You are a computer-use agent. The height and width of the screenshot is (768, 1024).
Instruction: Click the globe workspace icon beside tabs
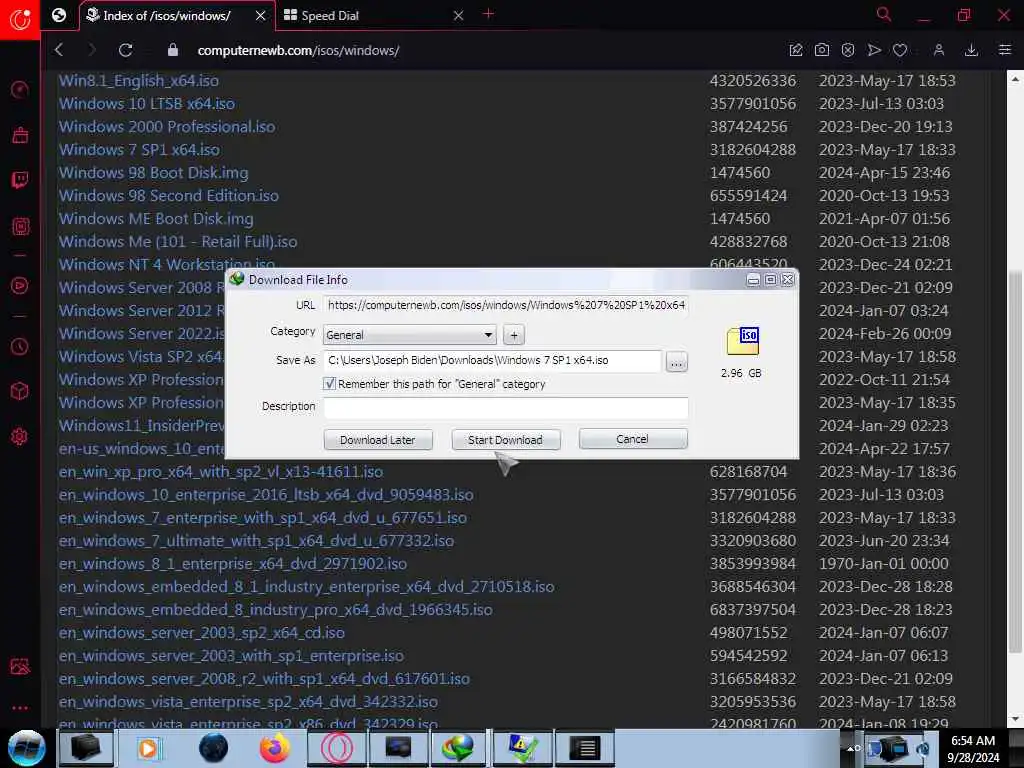(59, 15)
